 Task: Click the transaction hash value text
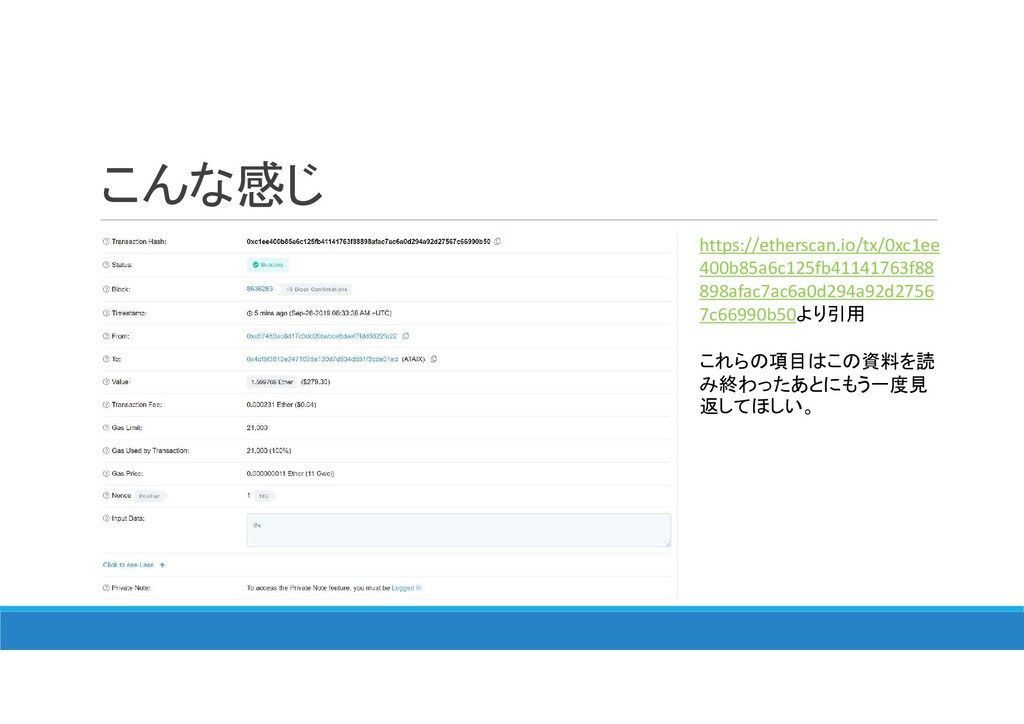click(368, 242)
